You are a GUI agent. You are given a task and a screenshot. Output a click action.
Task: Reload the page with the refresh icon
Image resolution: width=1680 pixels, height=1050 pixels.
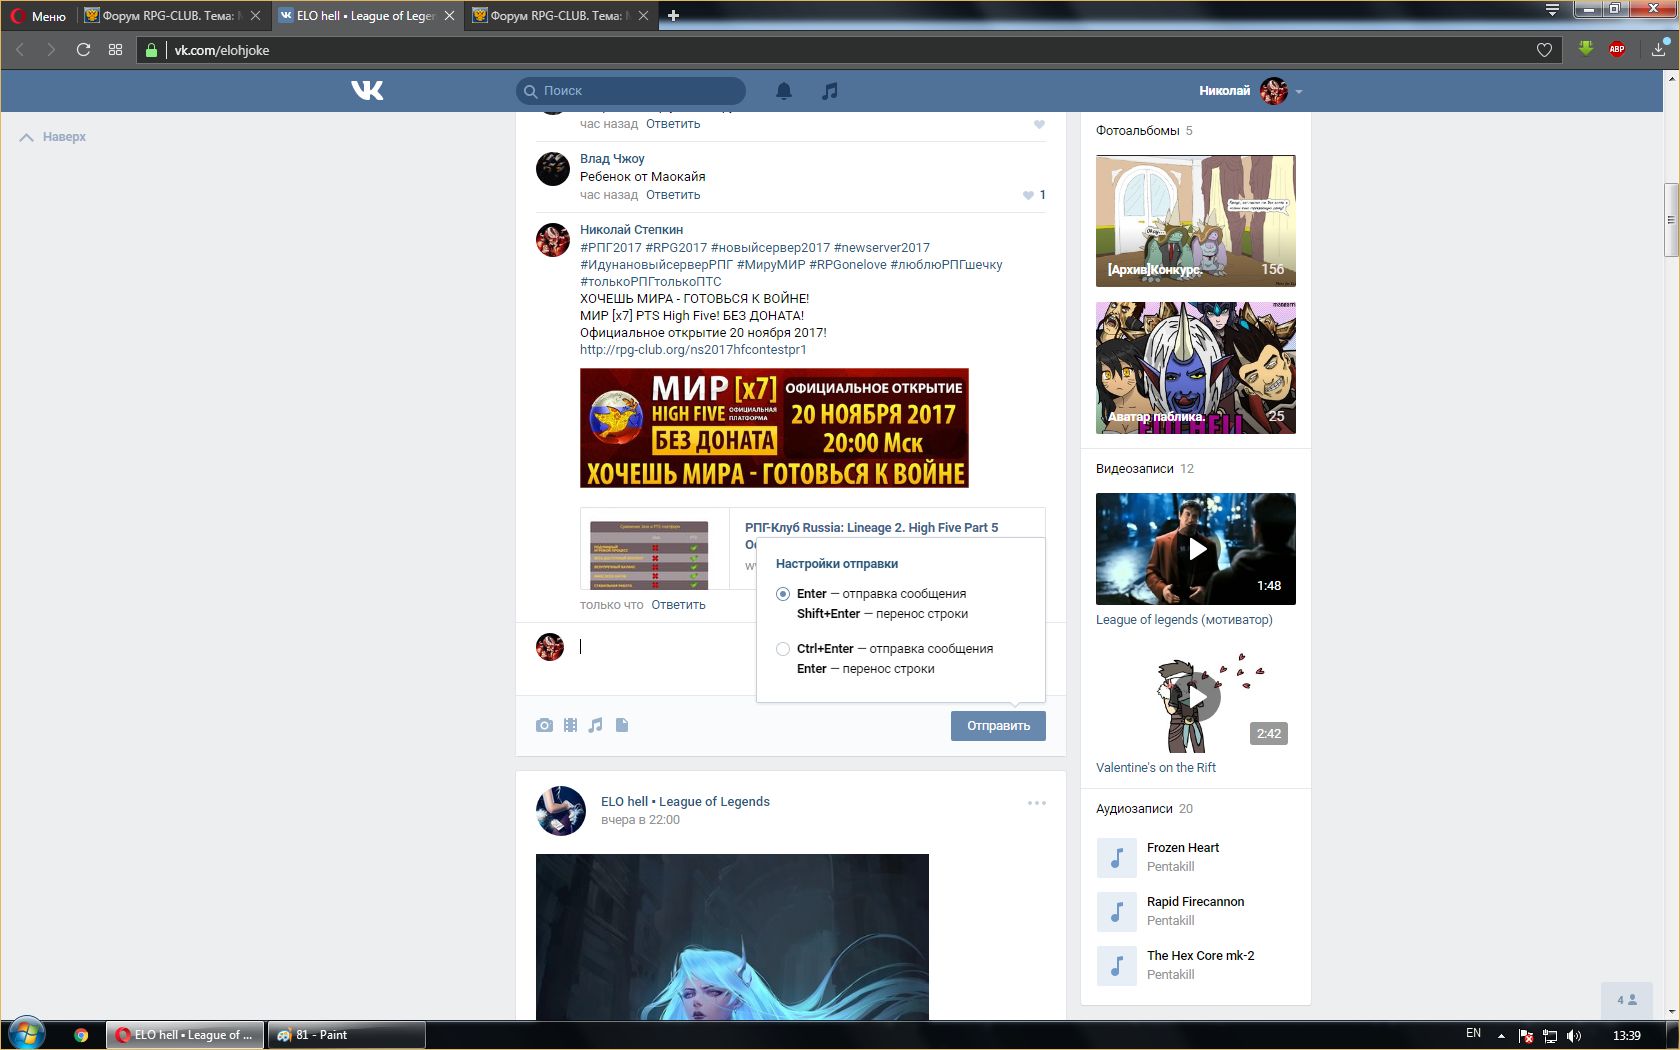[83, 50]
